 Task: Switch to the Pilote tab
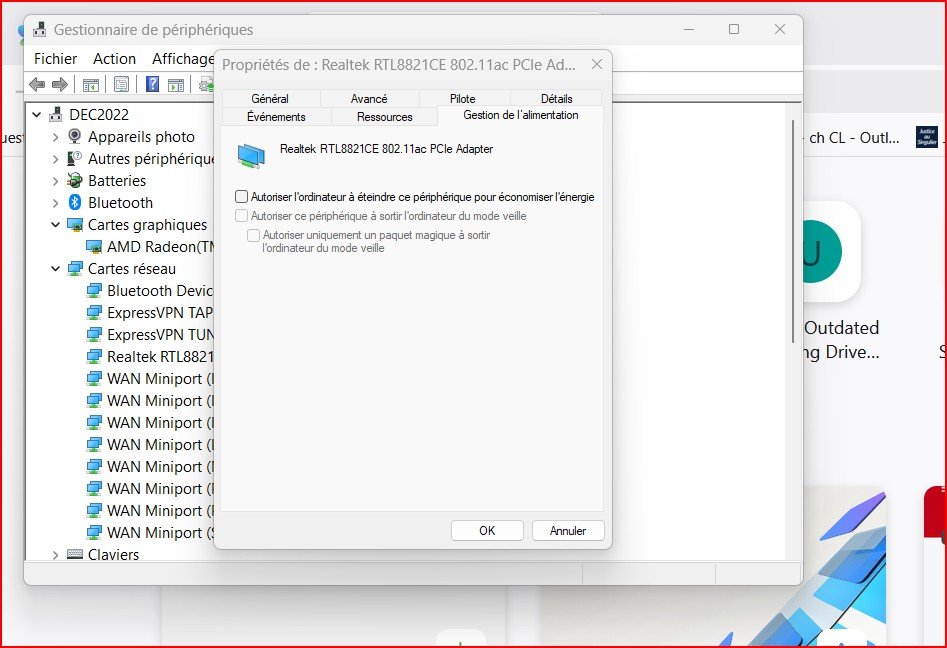point(462,99)
